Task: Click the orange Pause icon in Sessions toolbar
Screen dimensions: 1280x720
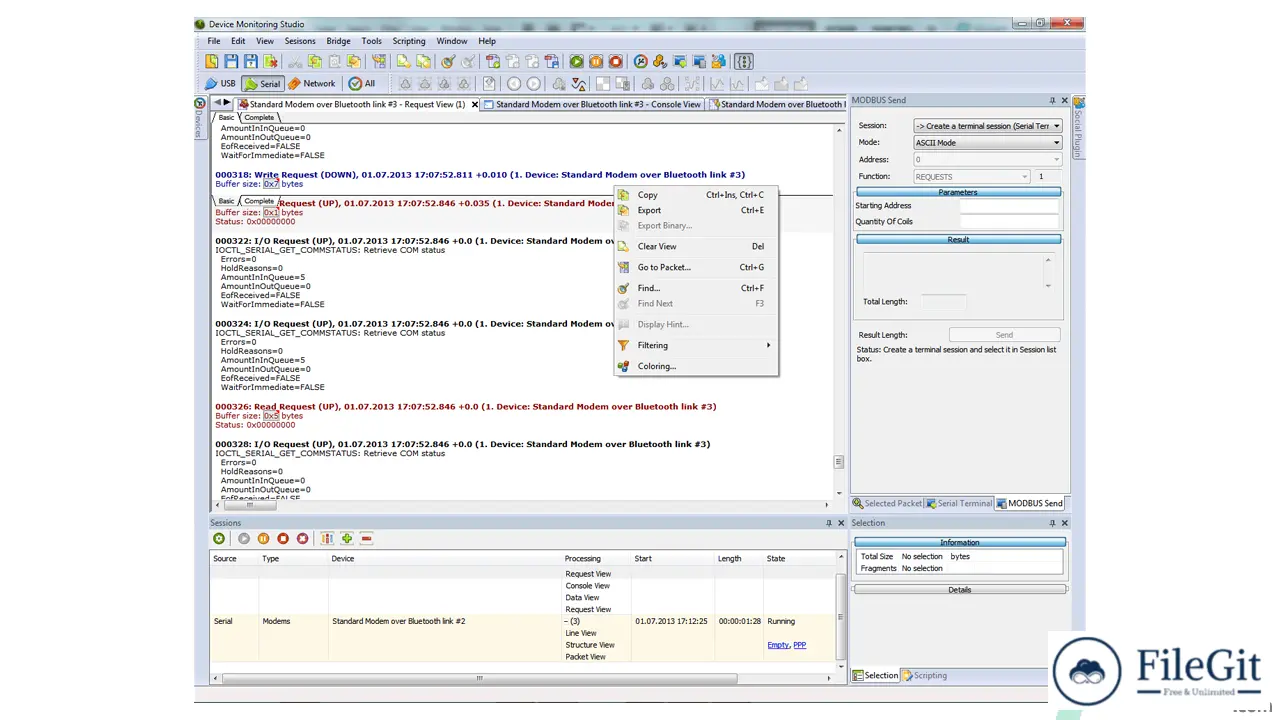Action: (264, 538)
